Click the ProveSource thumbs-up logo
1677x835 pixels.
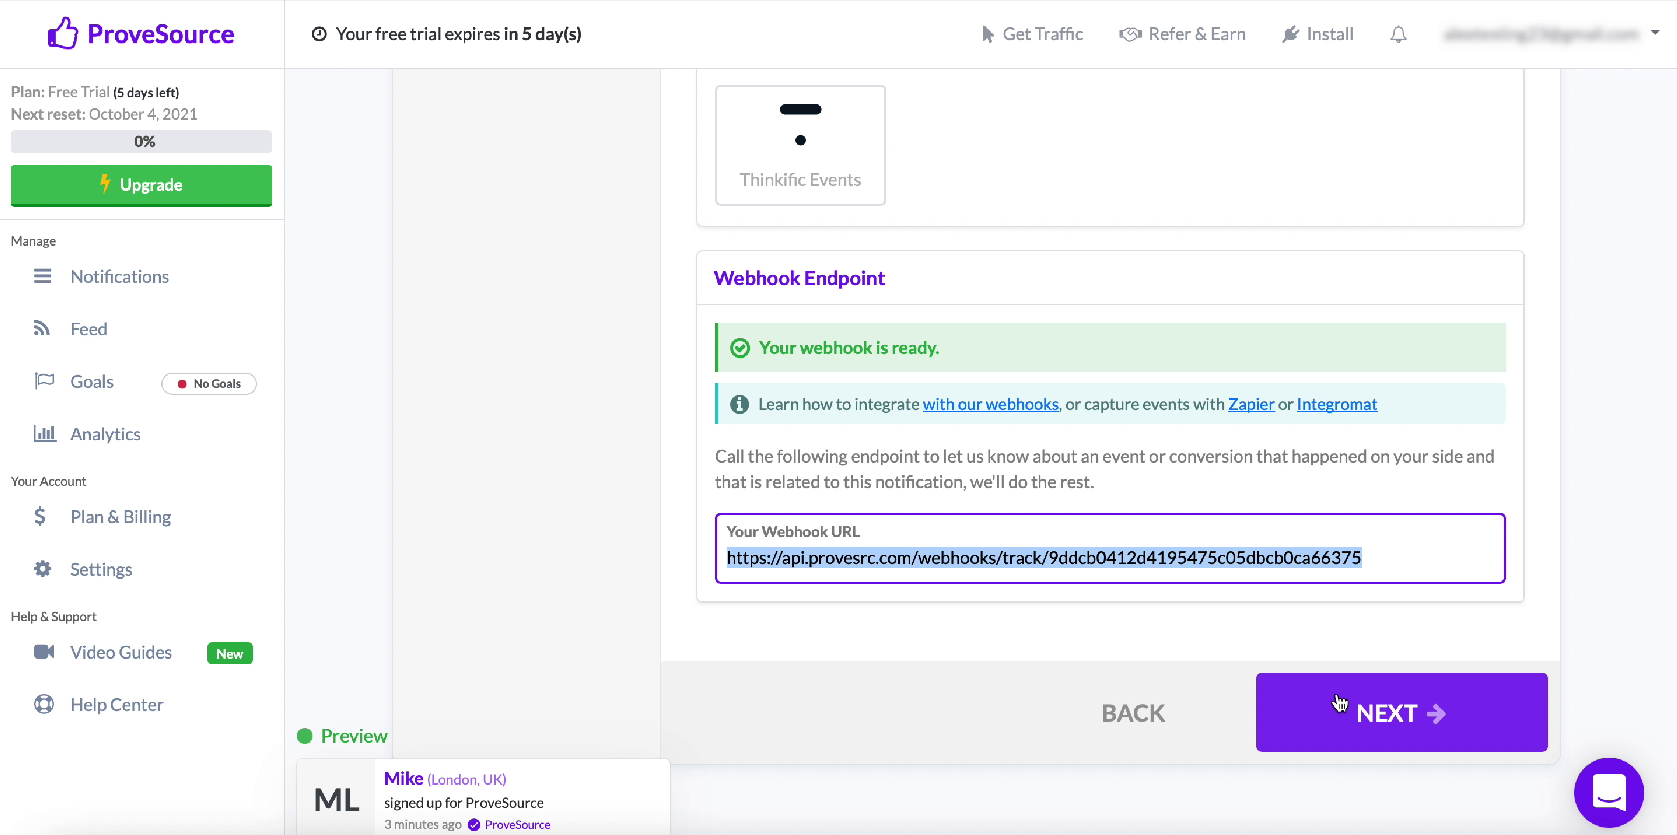(63, 33)
